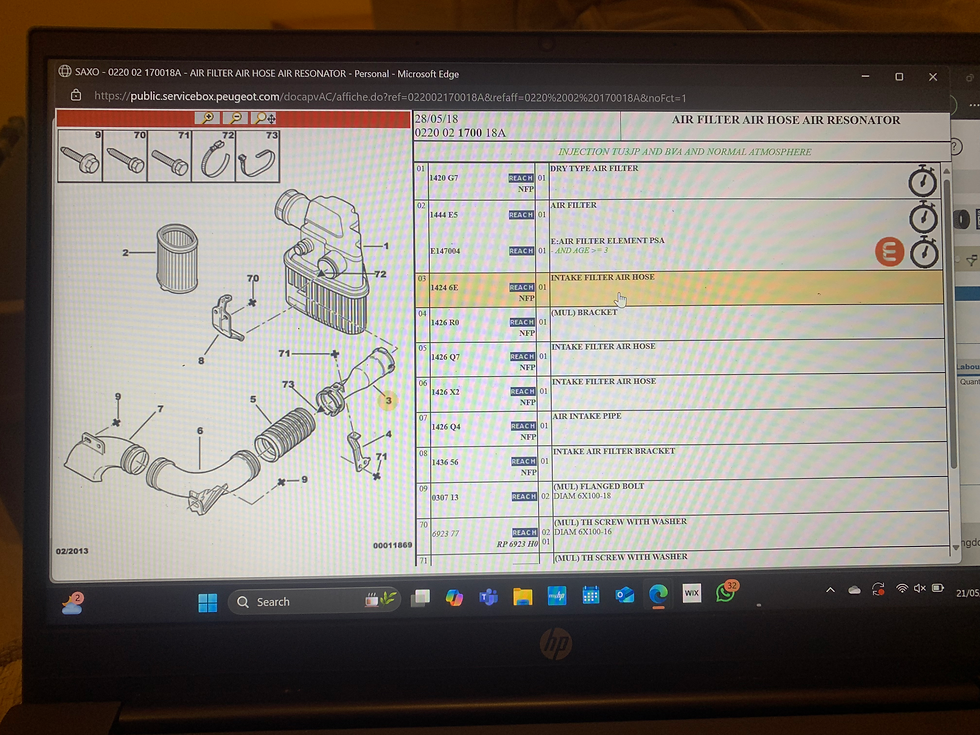Viewport: 980px width, 735px height.
Task: Click REACH badge for part 1426 Q4
Action: click(523, 426)
